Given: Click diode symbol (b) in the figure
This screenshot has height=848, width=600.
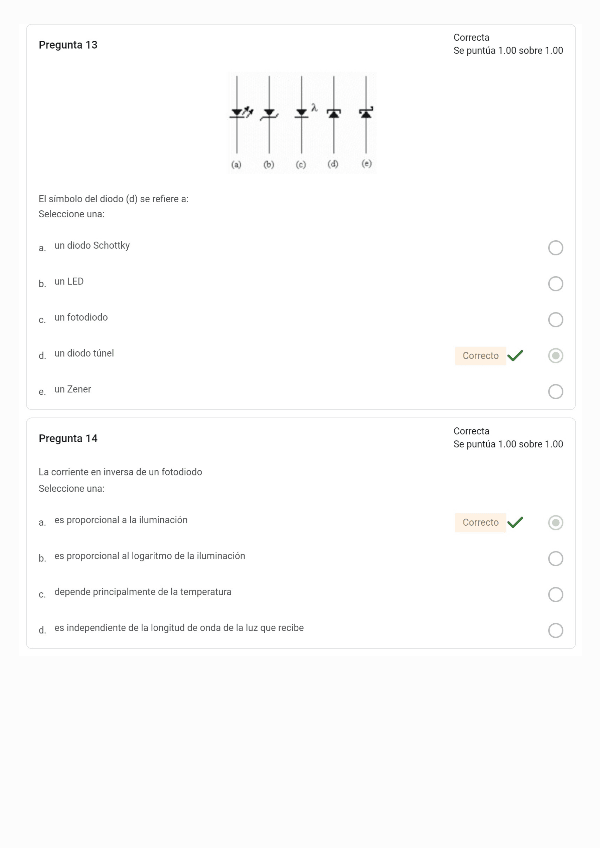Looking at the screenshot, I should click(x=268, y=113).
